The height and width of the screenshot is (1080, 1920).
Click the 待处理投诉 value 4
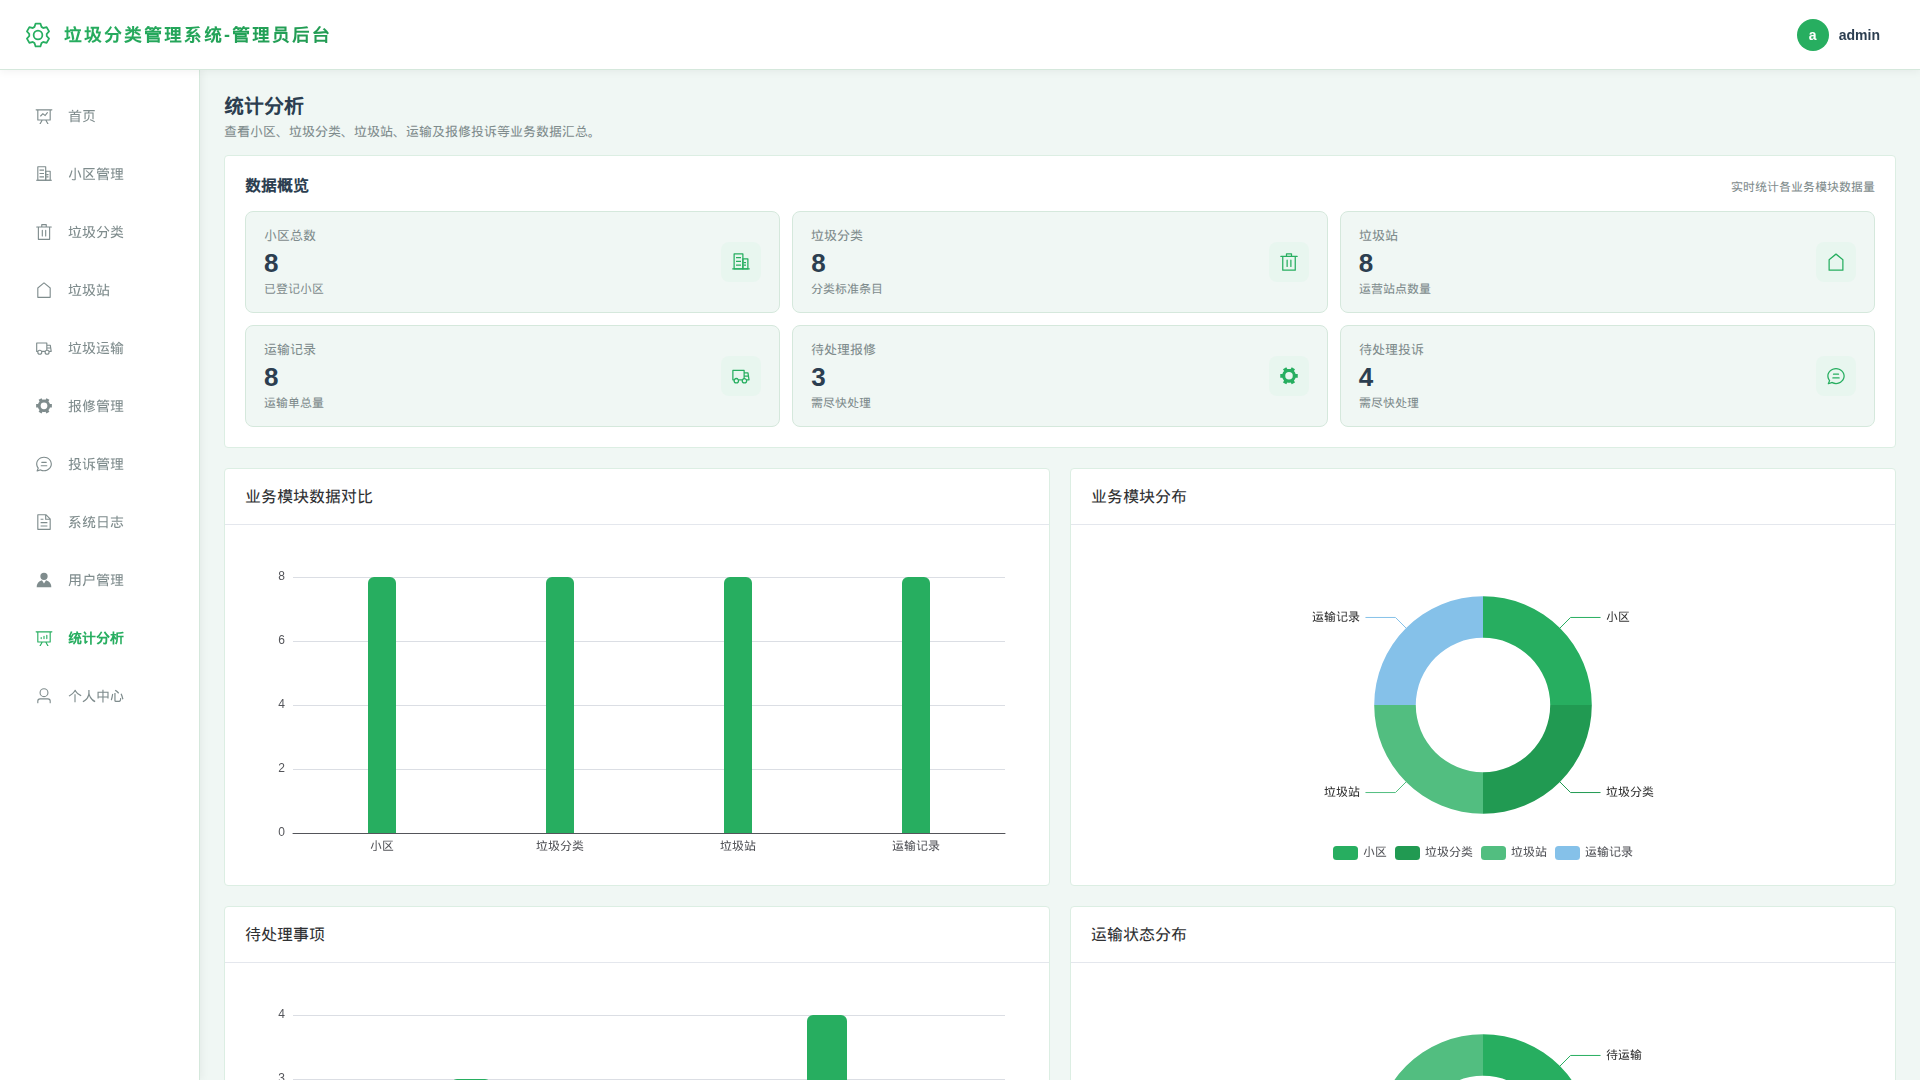click(x=1366, y=377)
